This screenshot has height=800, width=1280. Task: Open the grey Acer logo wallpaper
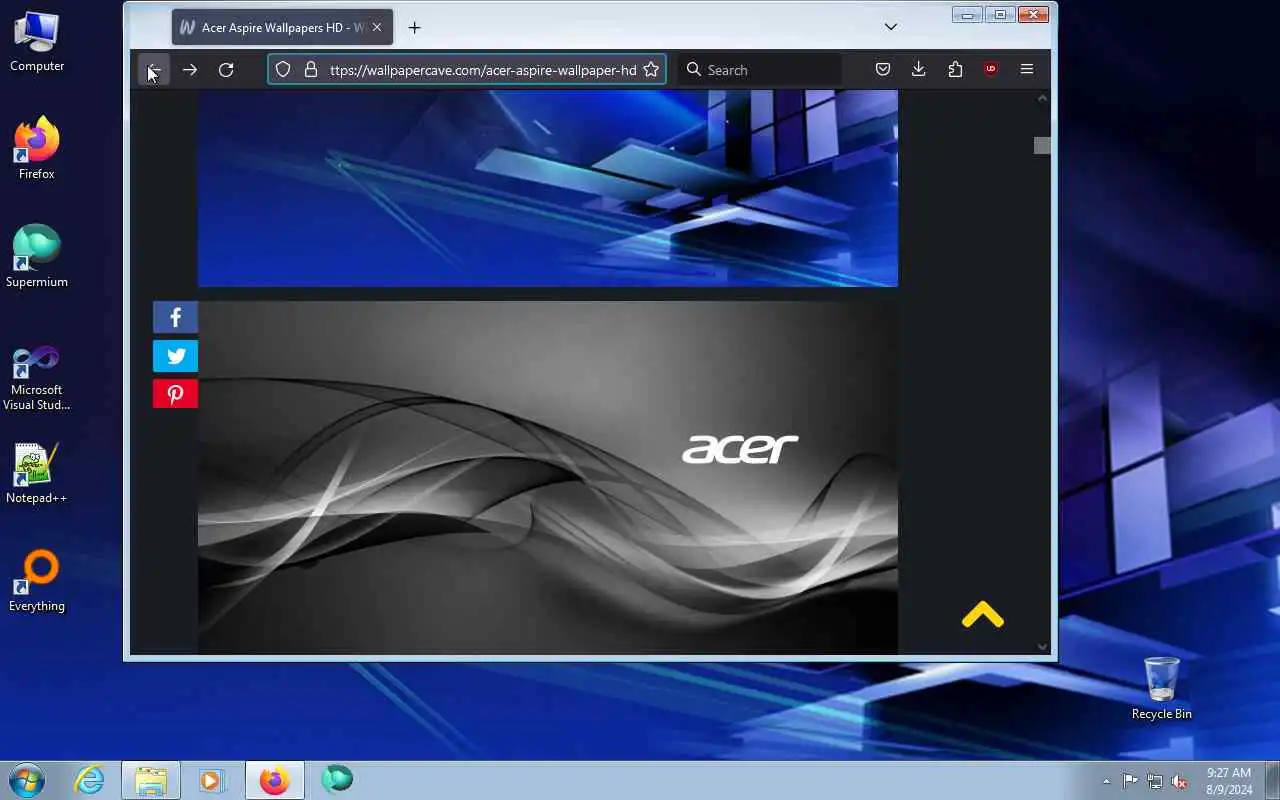click(x=548, y=478)
